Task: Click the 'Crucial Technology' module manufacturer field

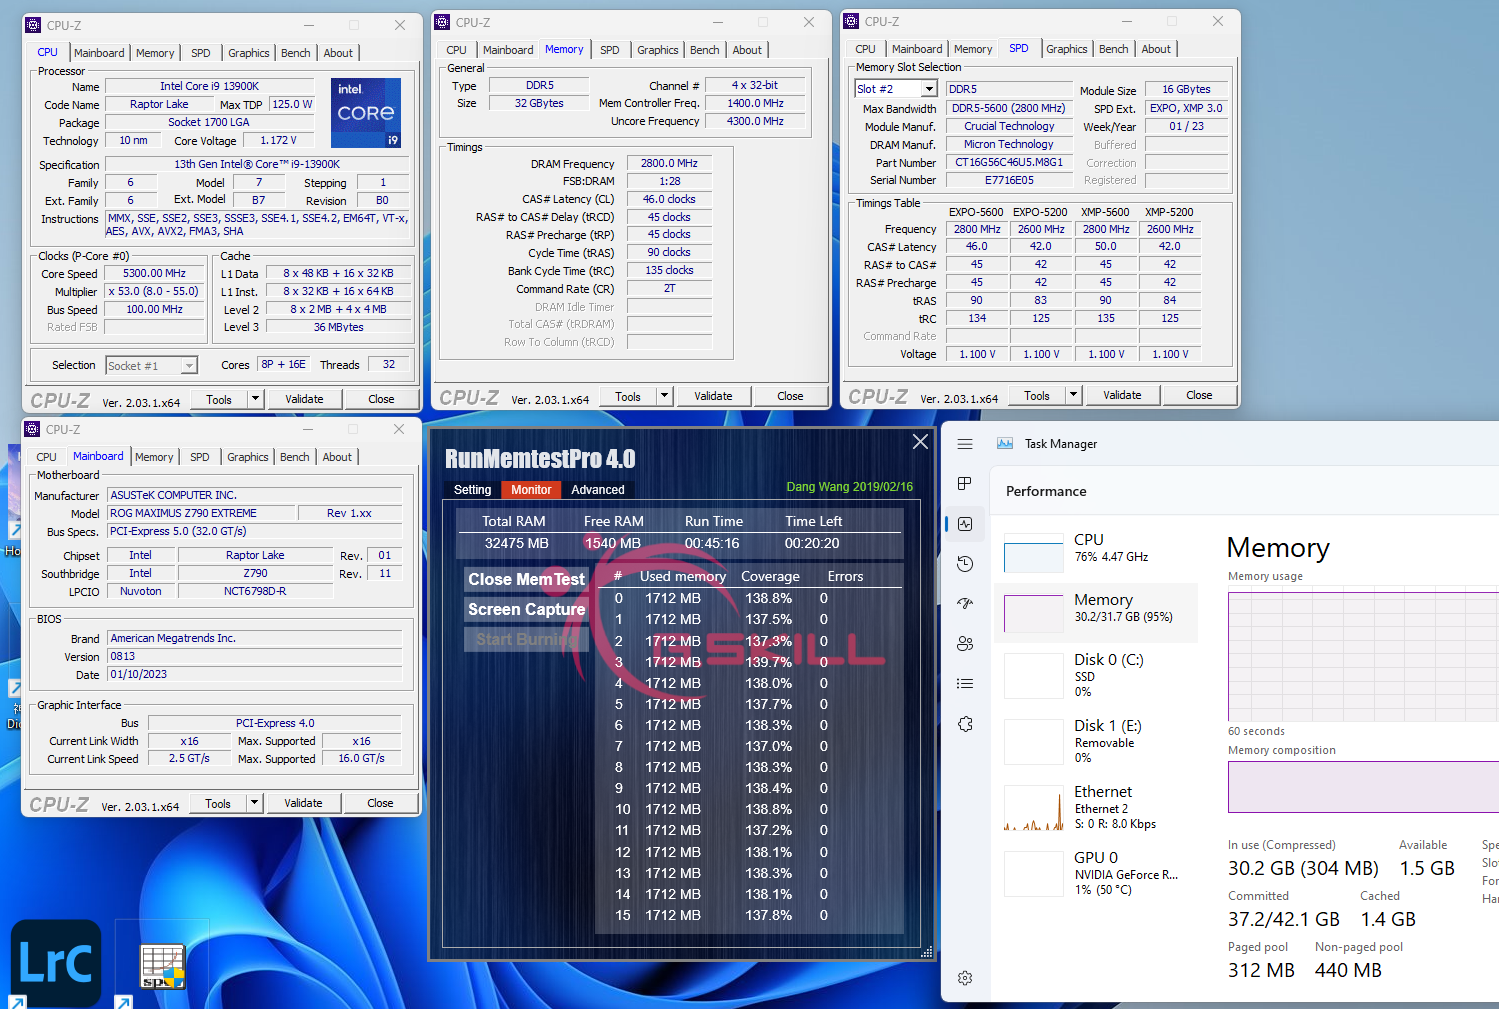Action: (1009, 126)
